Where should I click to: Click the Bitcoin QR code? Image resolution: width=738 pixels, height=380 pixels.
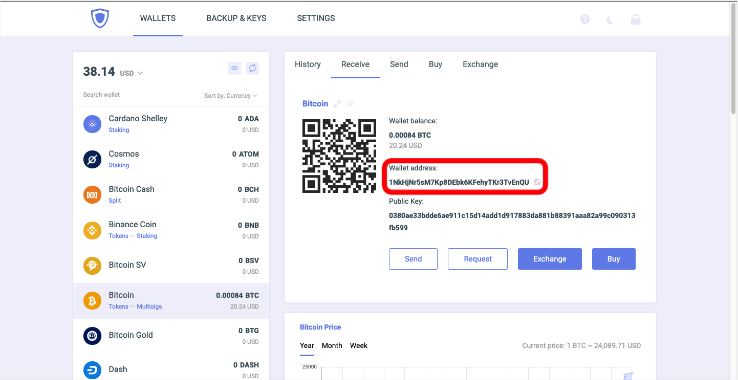[x=339, y=156]
